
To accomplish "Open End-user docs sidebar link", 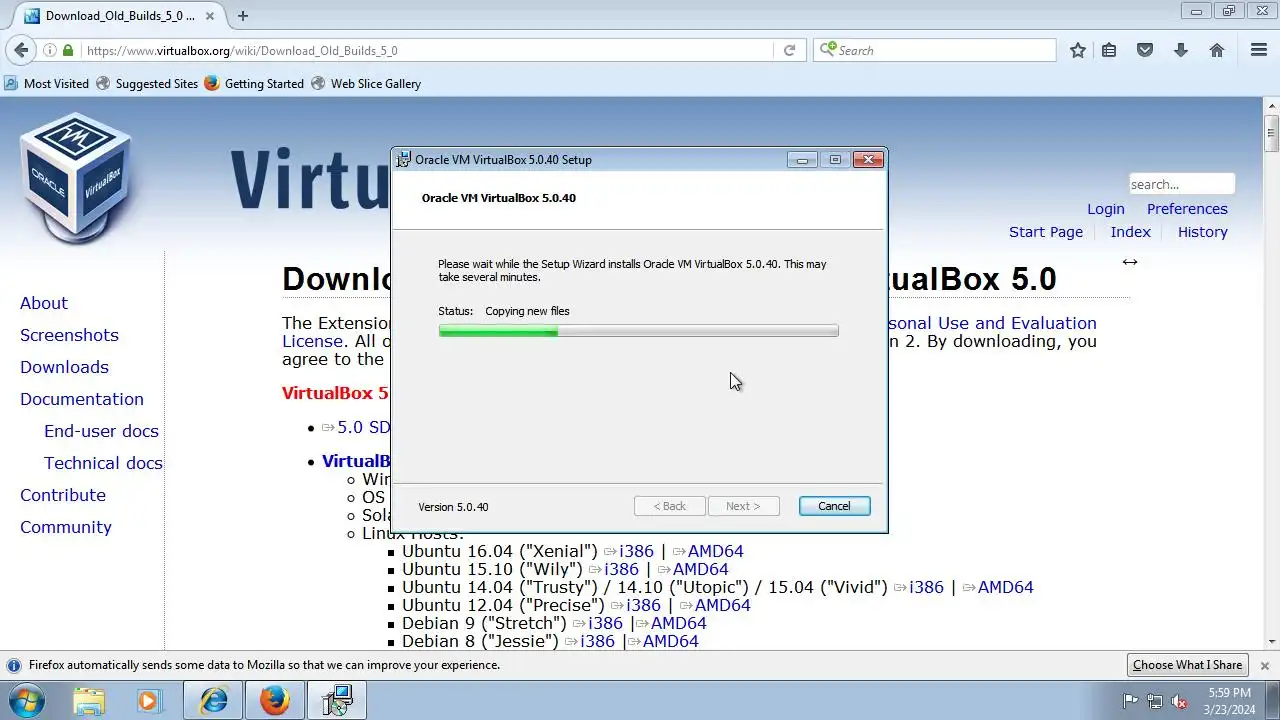I will (x=101, y=431).
